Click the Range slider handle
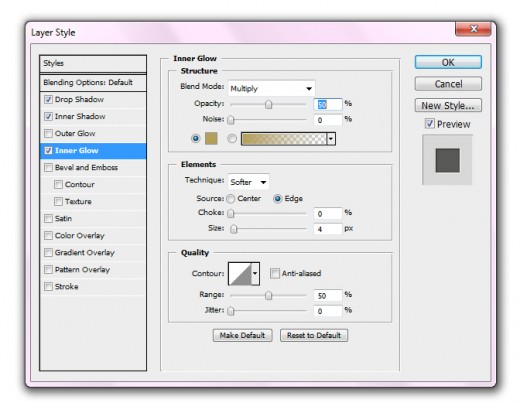 point(268,296)
